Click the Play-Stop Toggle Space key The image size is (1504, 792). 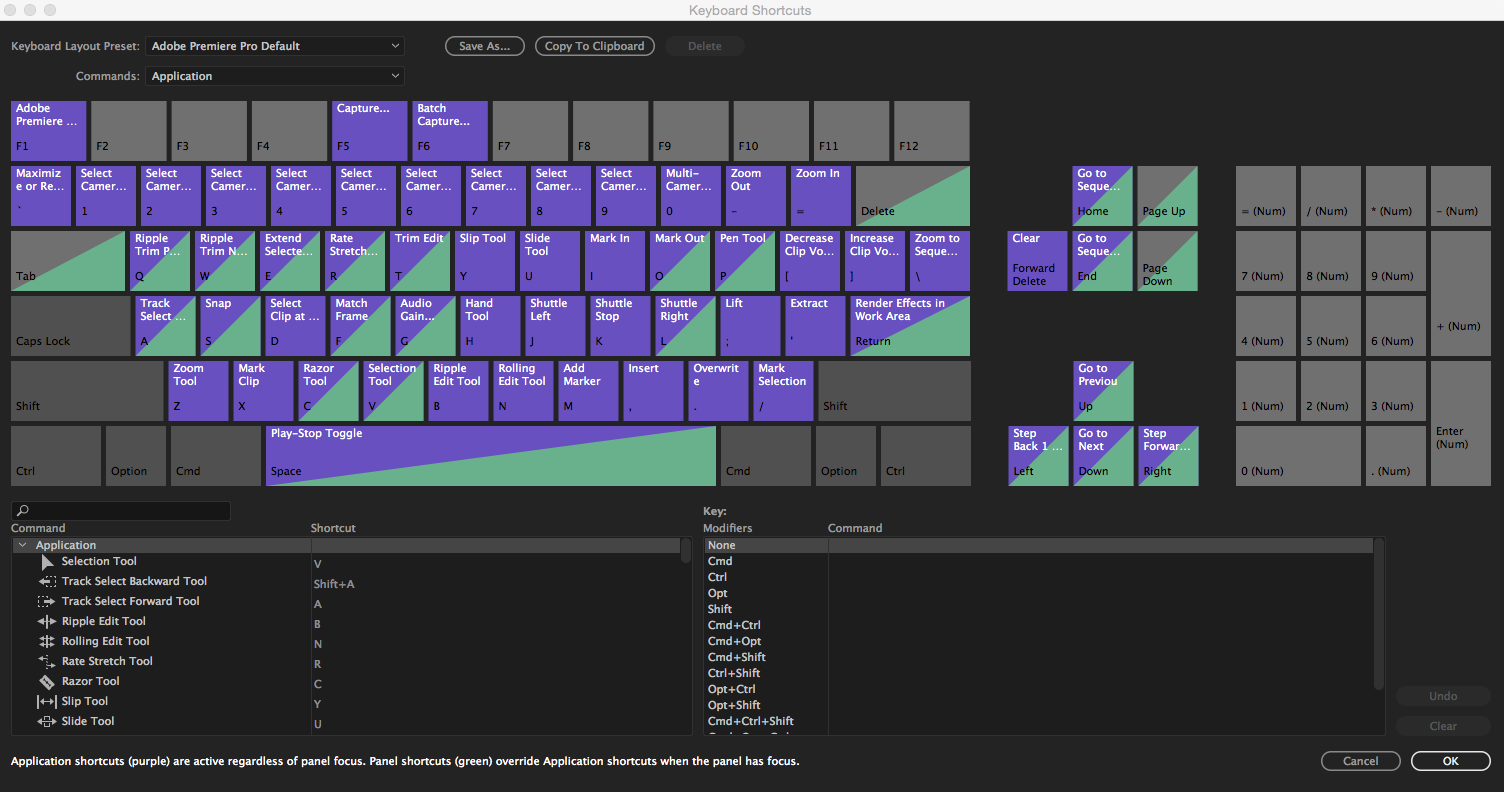coord(491,456)
